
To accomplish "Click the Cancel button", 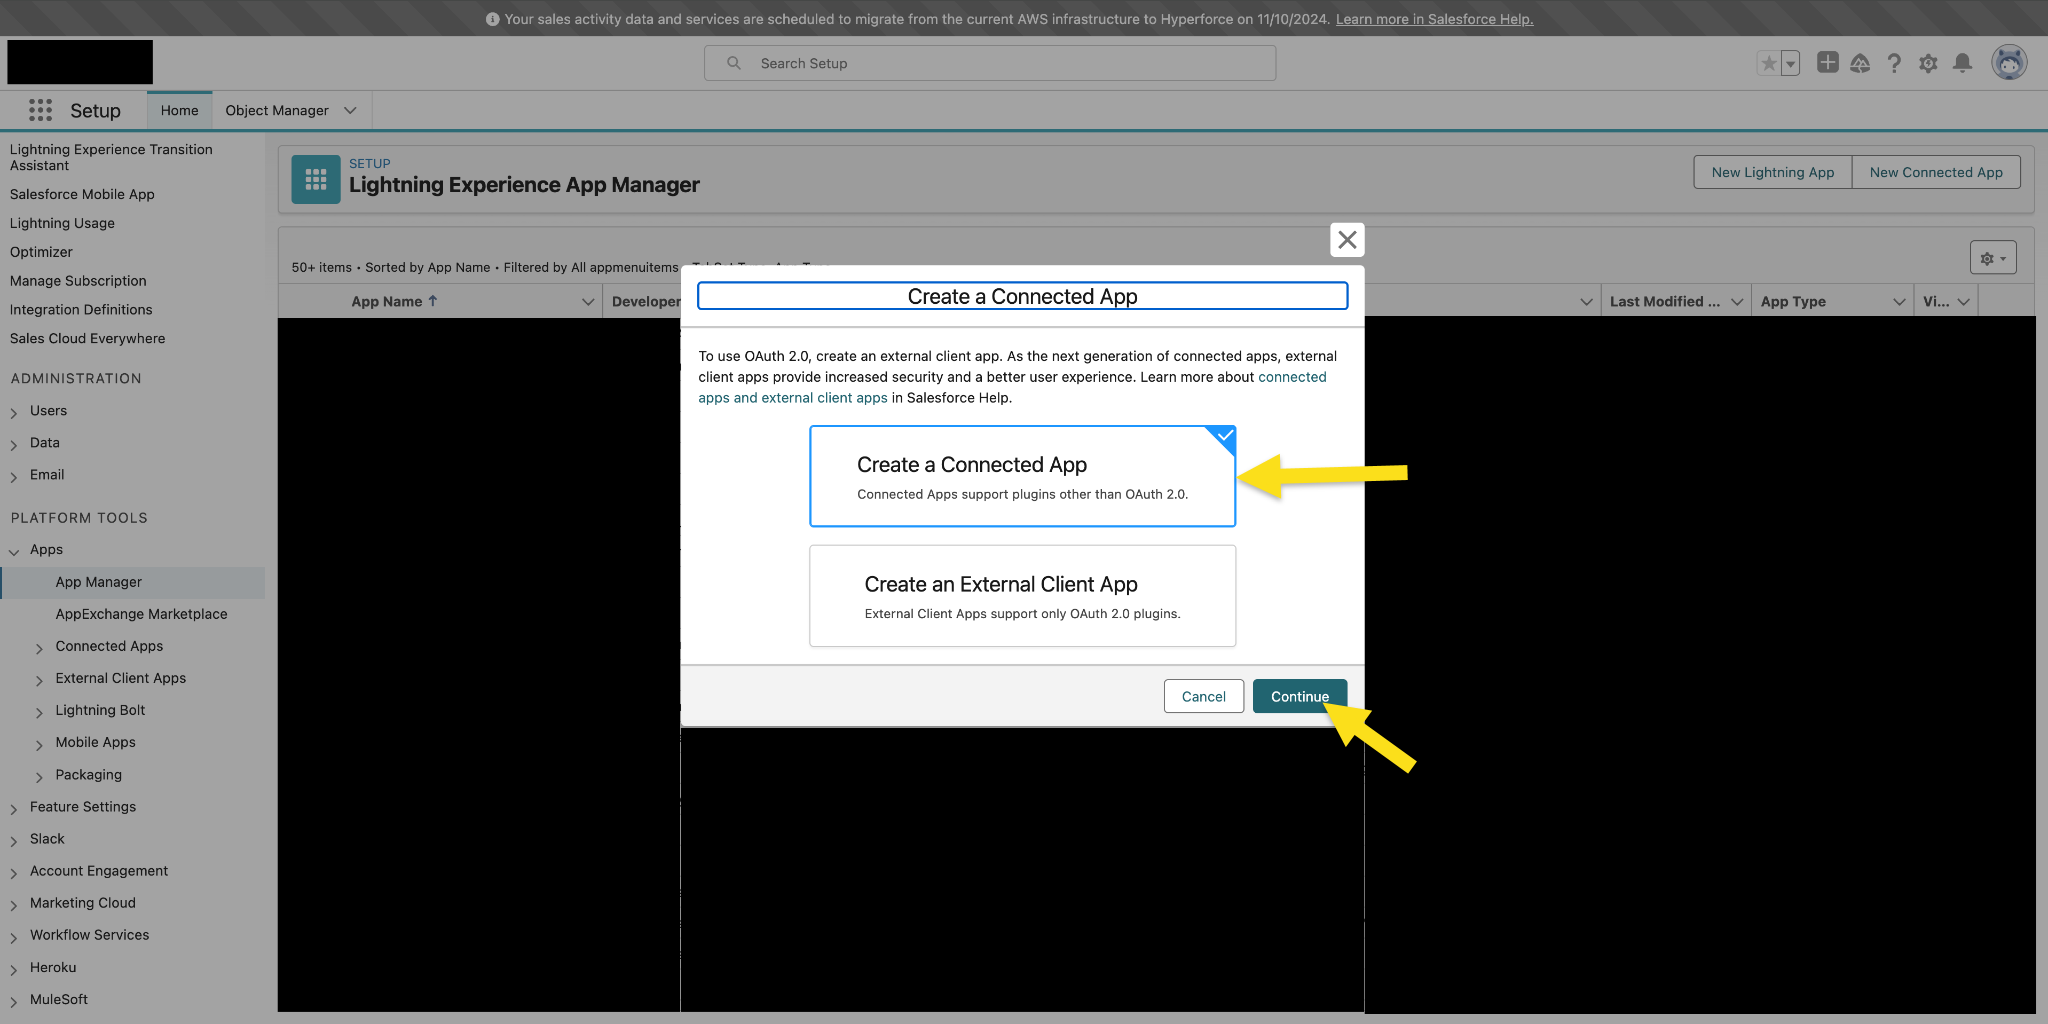I will point(1203,696).
